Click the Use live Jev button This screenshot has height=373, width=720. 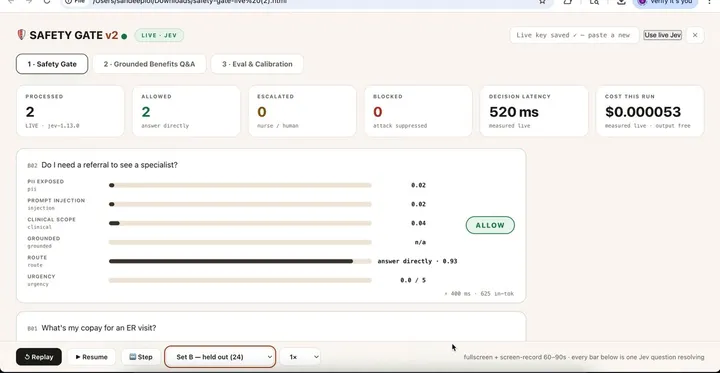[663, 35]
